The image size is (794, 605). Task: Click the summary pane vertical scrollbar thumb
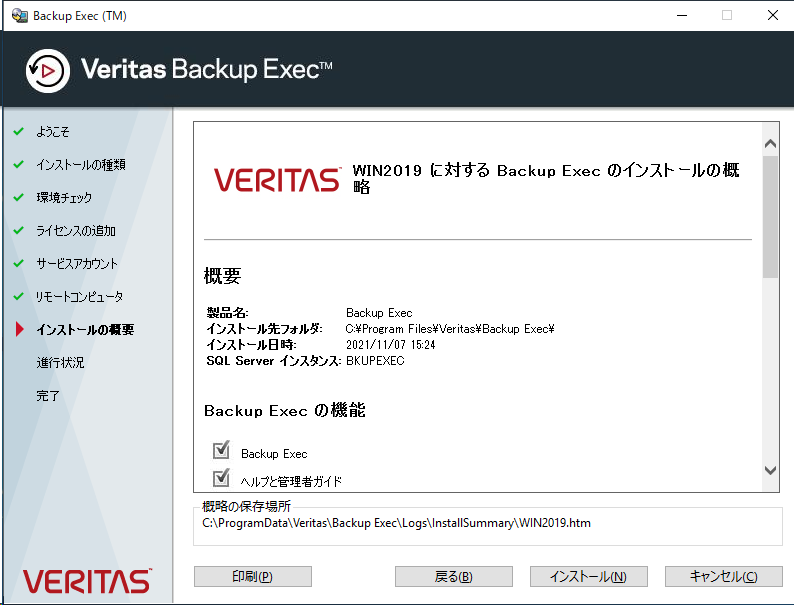tap(770, 217)
